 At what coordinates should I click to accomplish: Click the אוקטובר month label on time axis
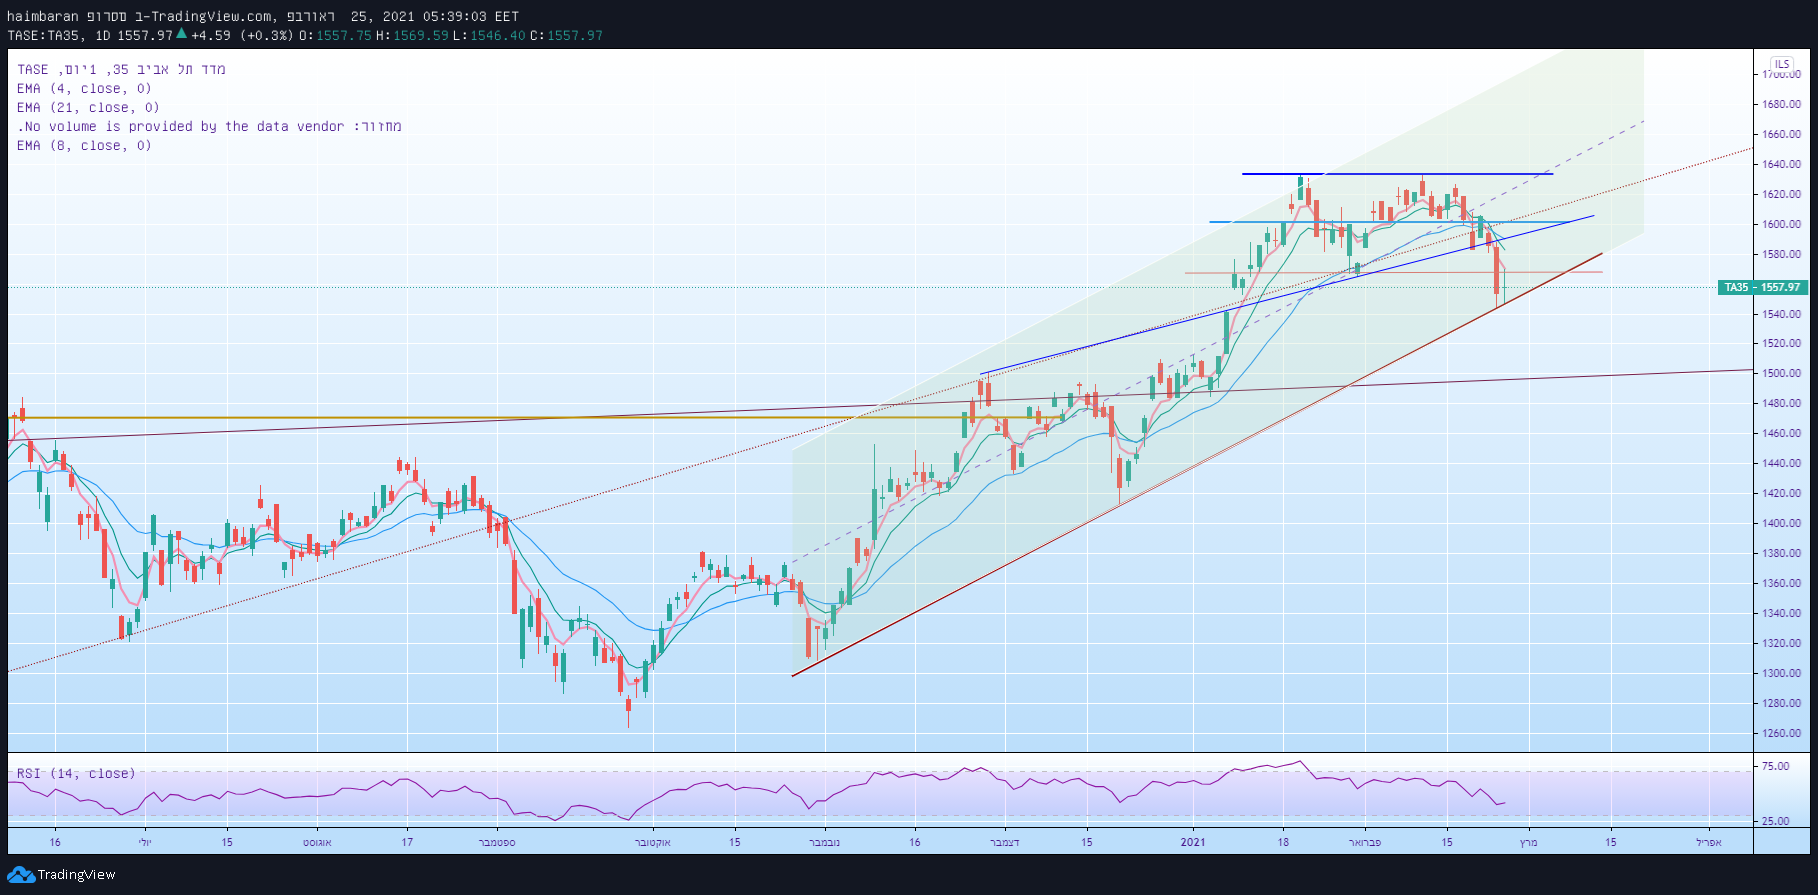653,842
